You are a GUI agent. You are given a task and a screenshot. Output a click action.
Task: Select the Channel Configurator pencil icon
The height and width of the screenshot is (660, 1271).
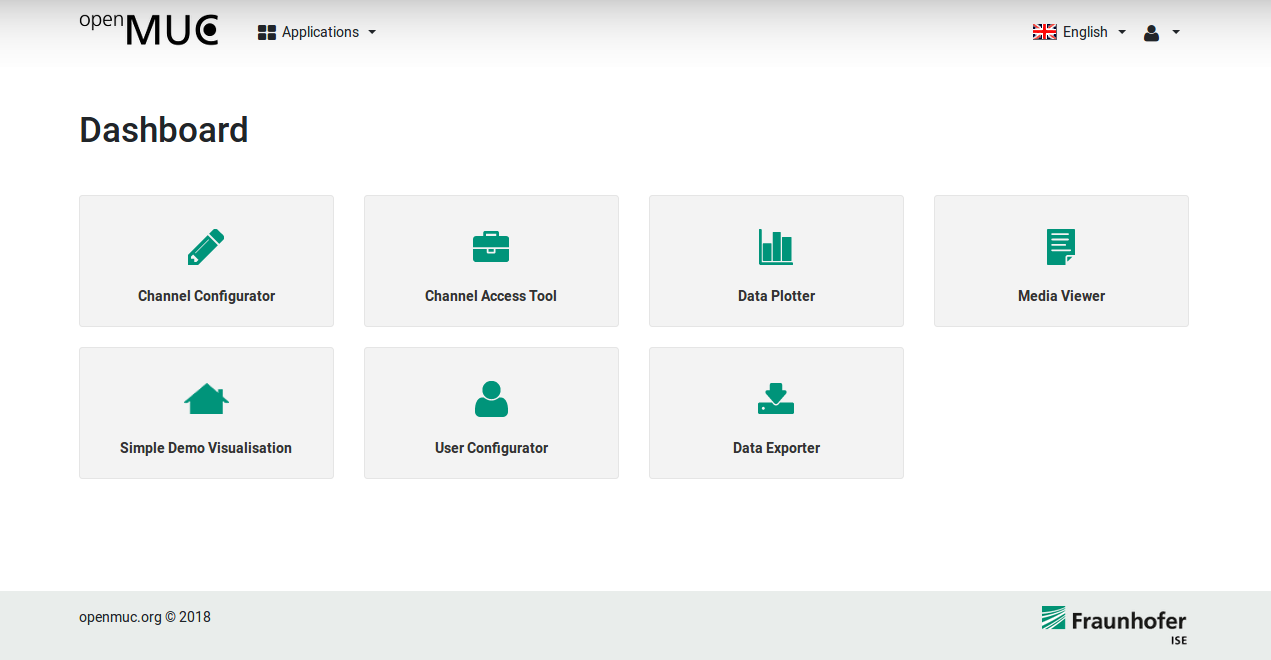(x=206, y=246)
